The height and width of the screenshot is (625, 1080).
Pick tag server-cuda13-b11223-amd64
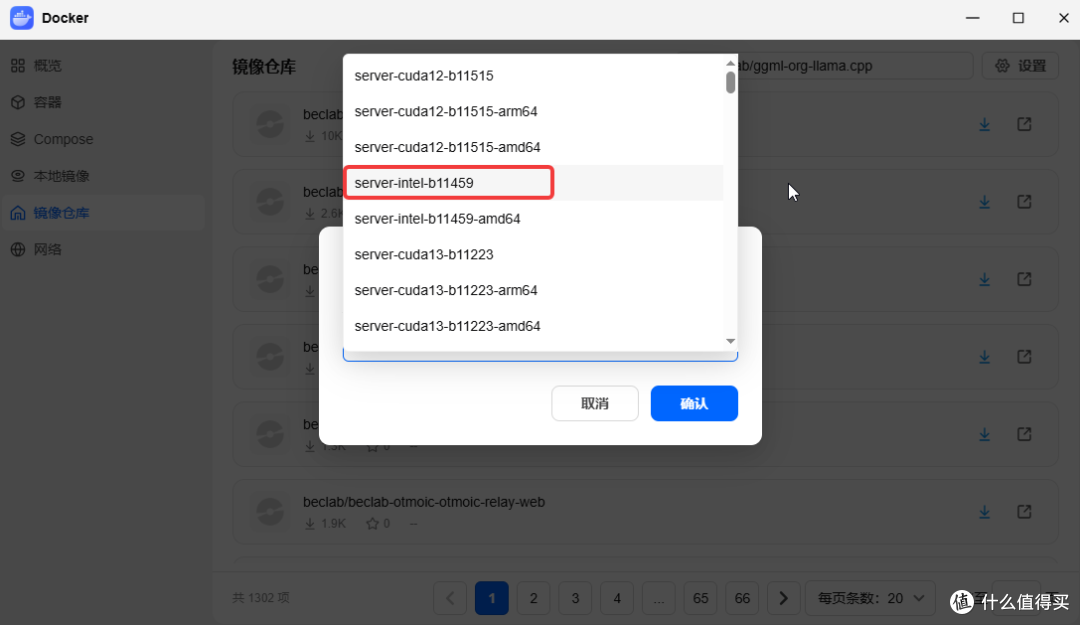tap(533, 327)
